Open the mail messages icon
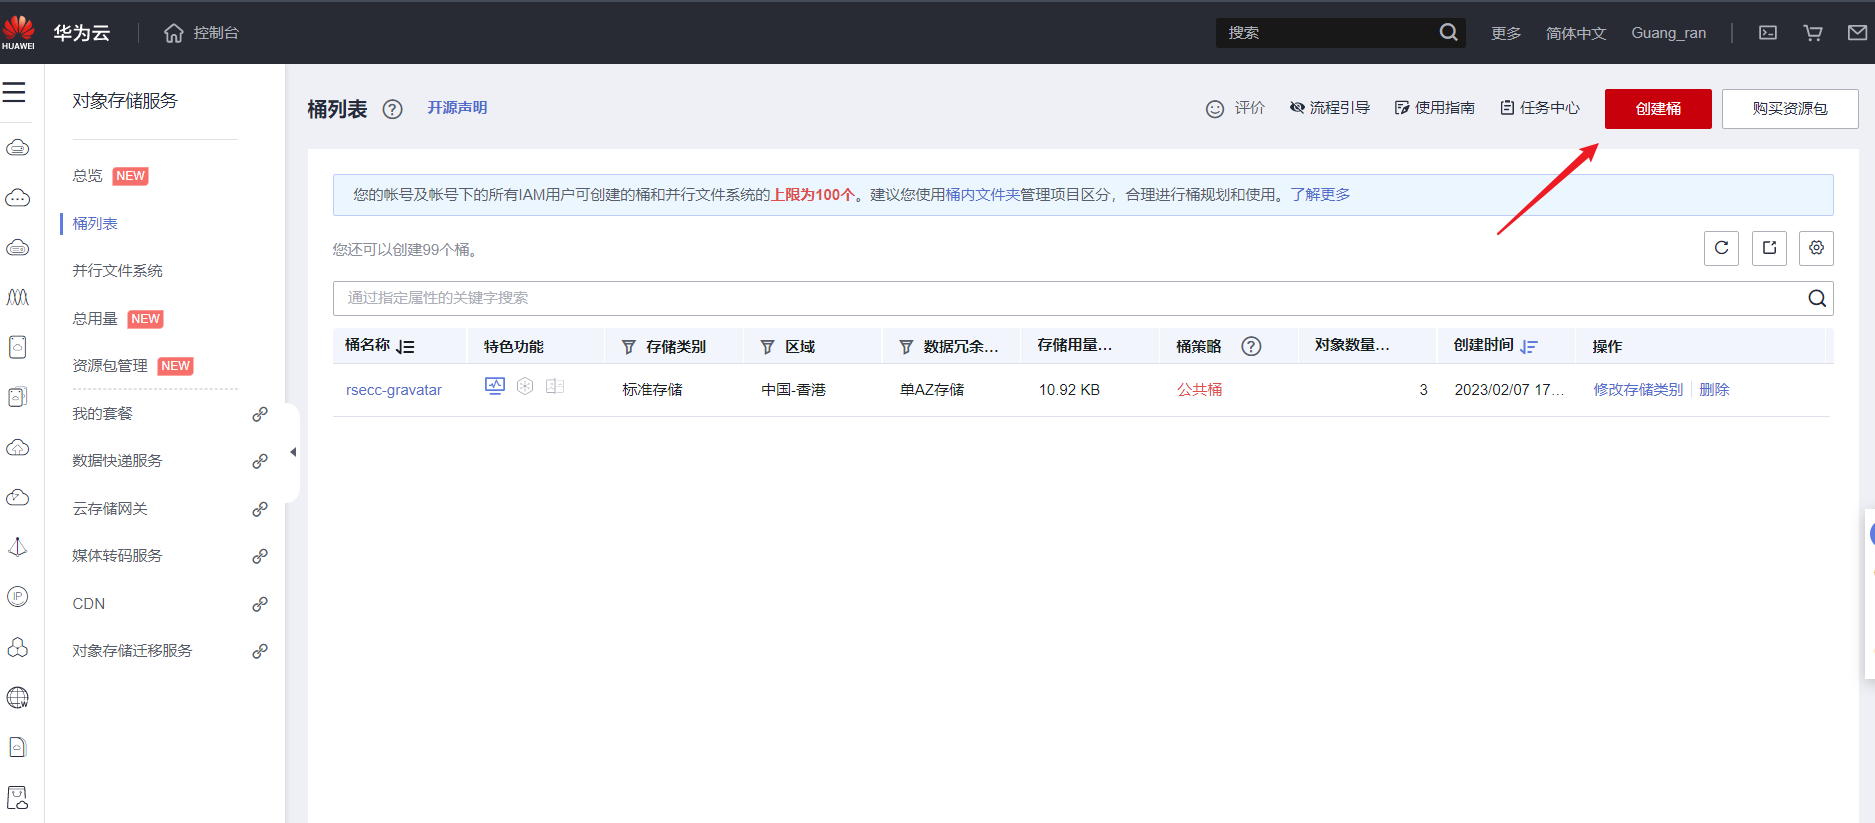Image resolution: width=1875 pixels, height=823 pixels. coord(1857,33)
